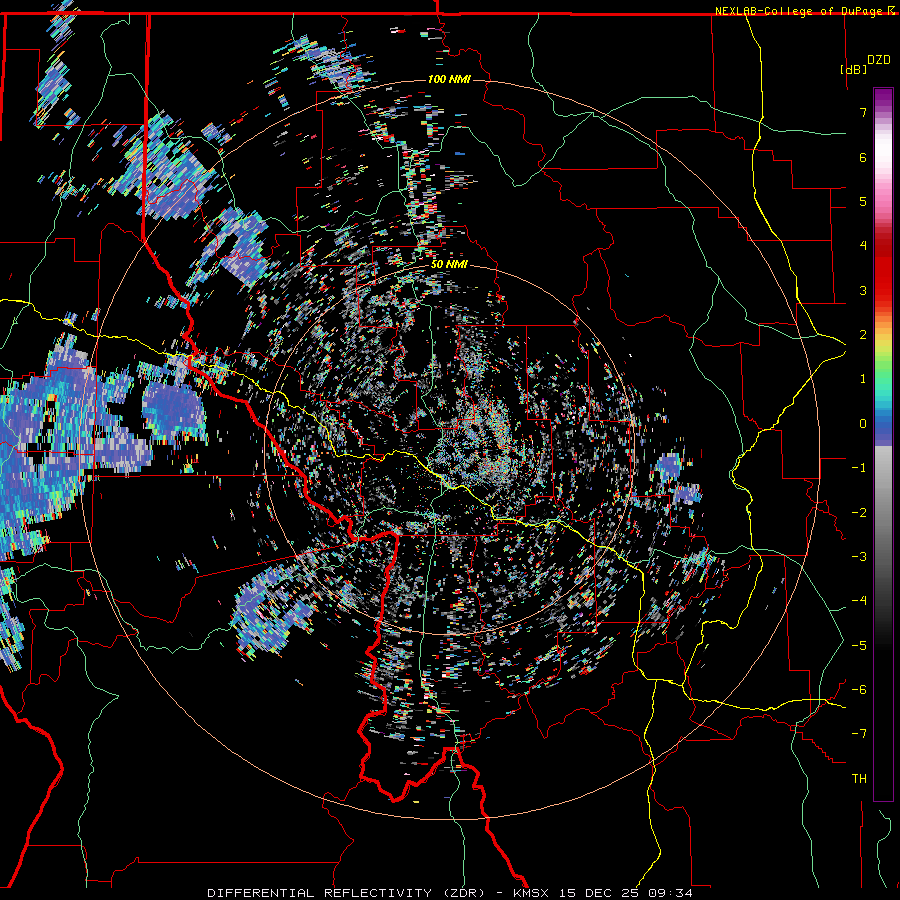The height and width of the screenshot is (900, 900).
Task: Click the legend value -3
Action: click(859, 557)
